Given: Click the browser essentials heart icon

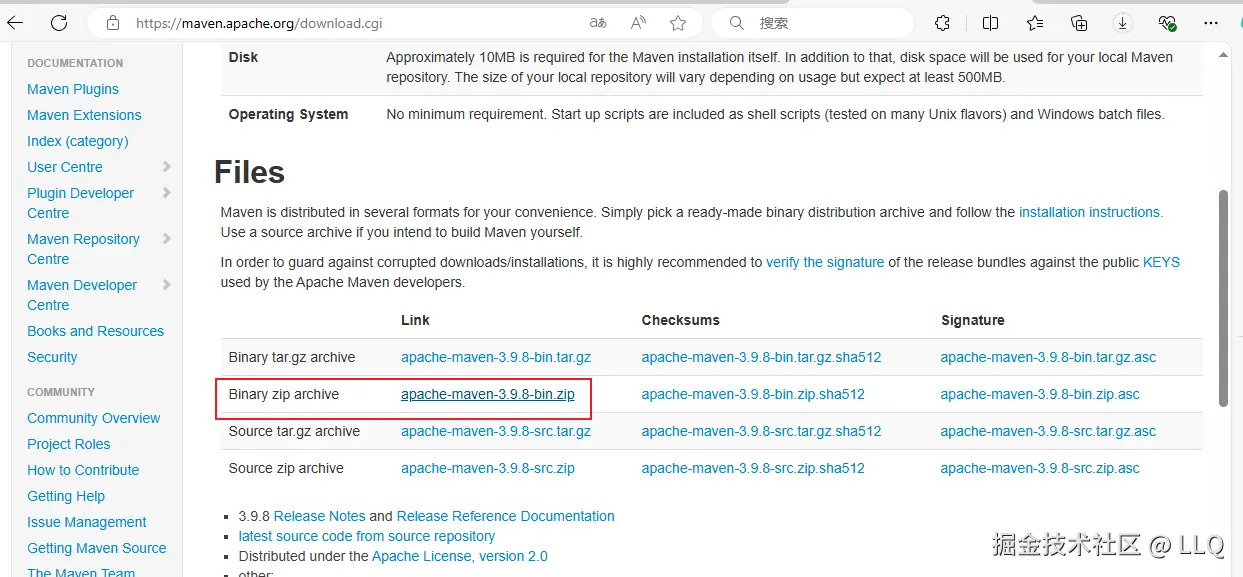Looking at the screenshot, I should 1167,22.
